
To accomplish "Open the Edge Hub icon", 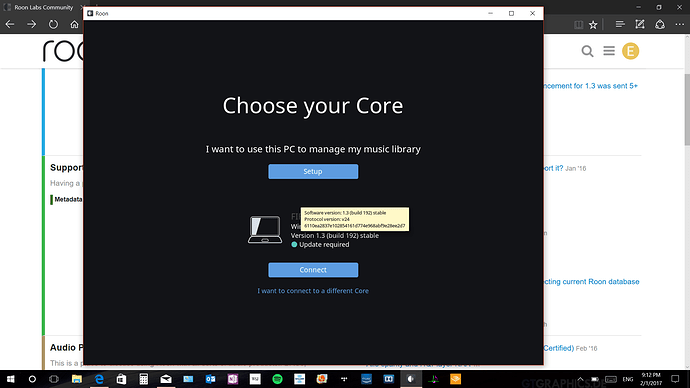I will (x=620, y=24).
